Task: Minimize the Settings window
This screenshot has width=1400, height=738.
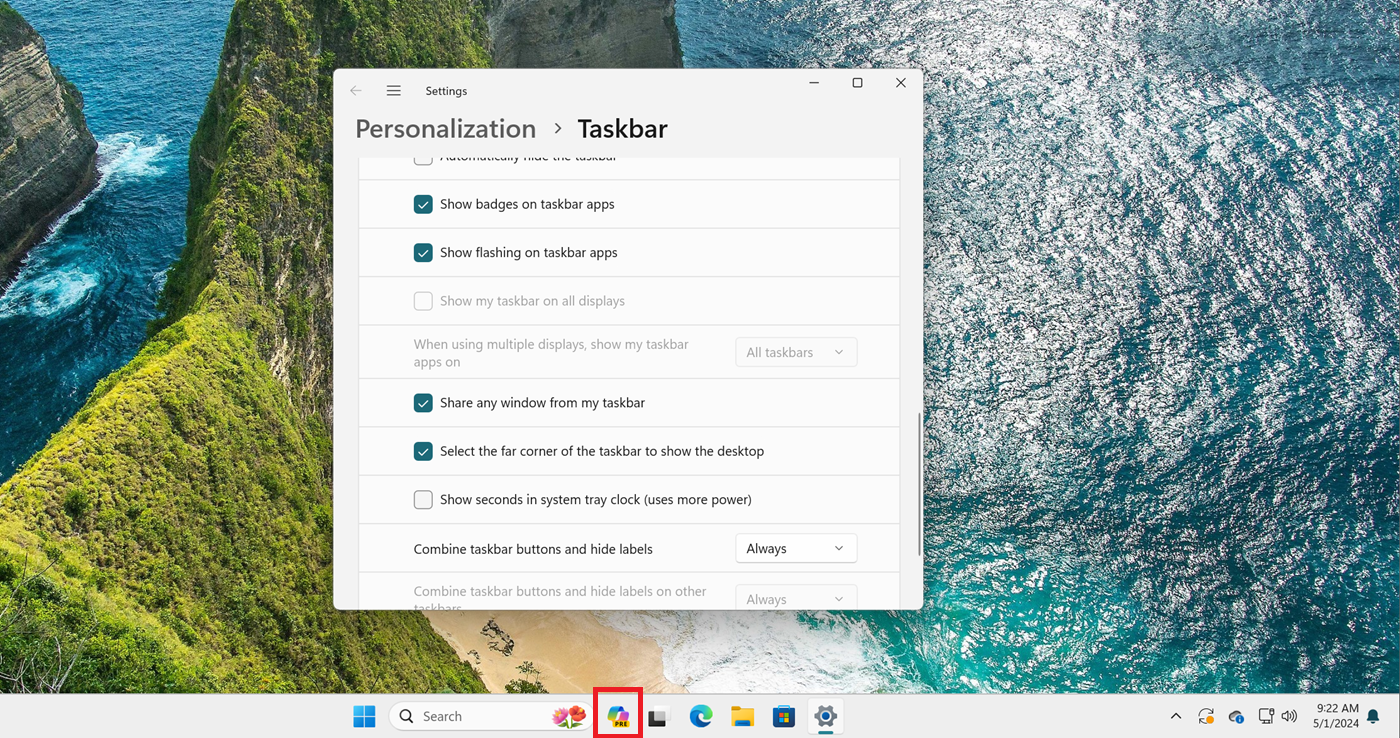Action: pyautogui.click(x=813, y=83)
